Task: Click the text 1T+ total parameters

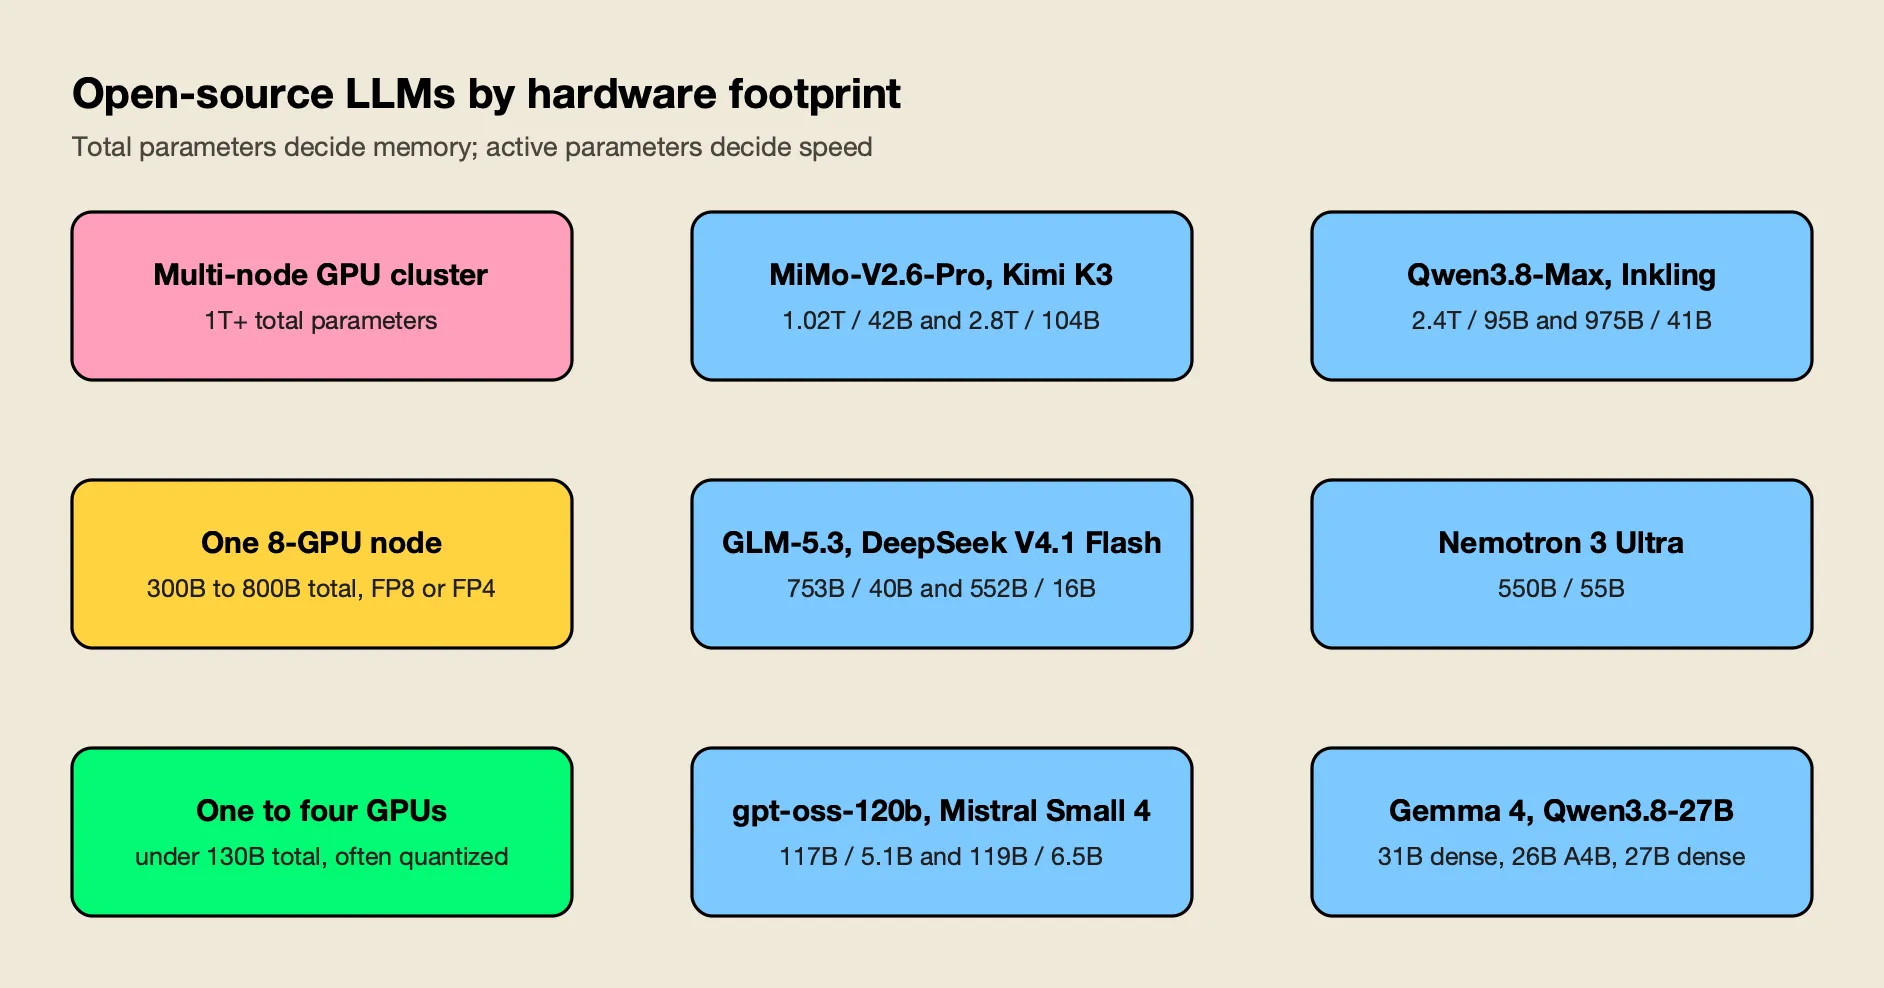Action: point(321,321)
